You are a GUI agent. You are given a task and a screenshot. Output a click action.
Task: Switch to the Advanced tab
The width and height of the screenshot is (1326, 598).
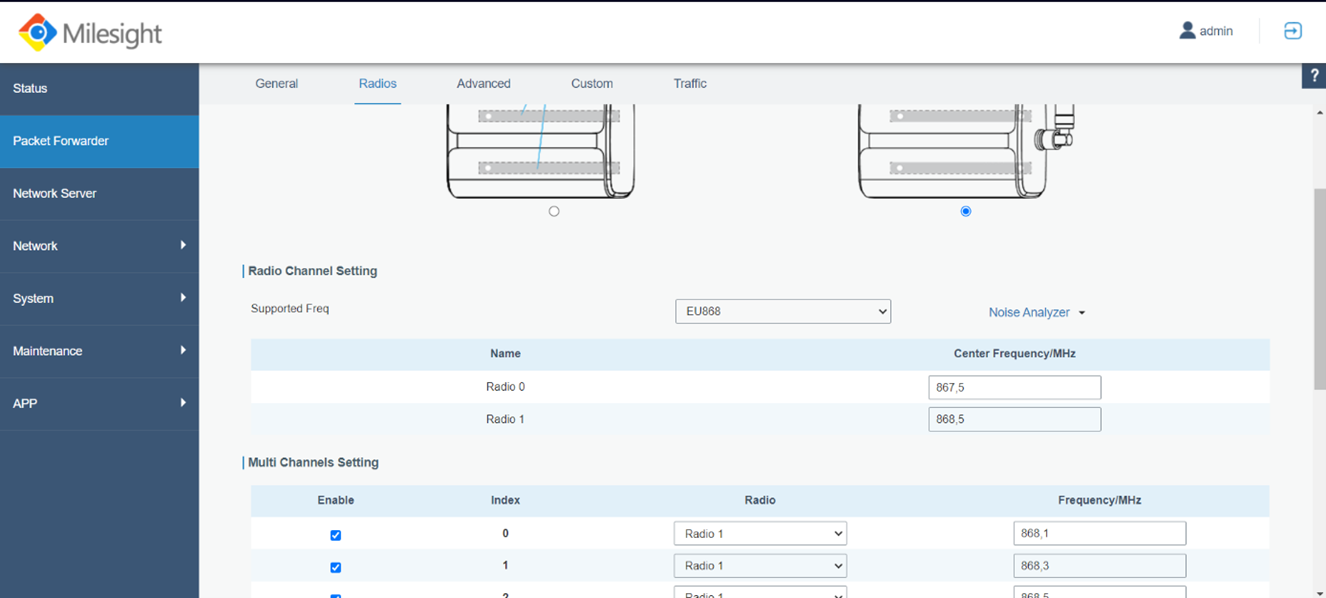483,84
